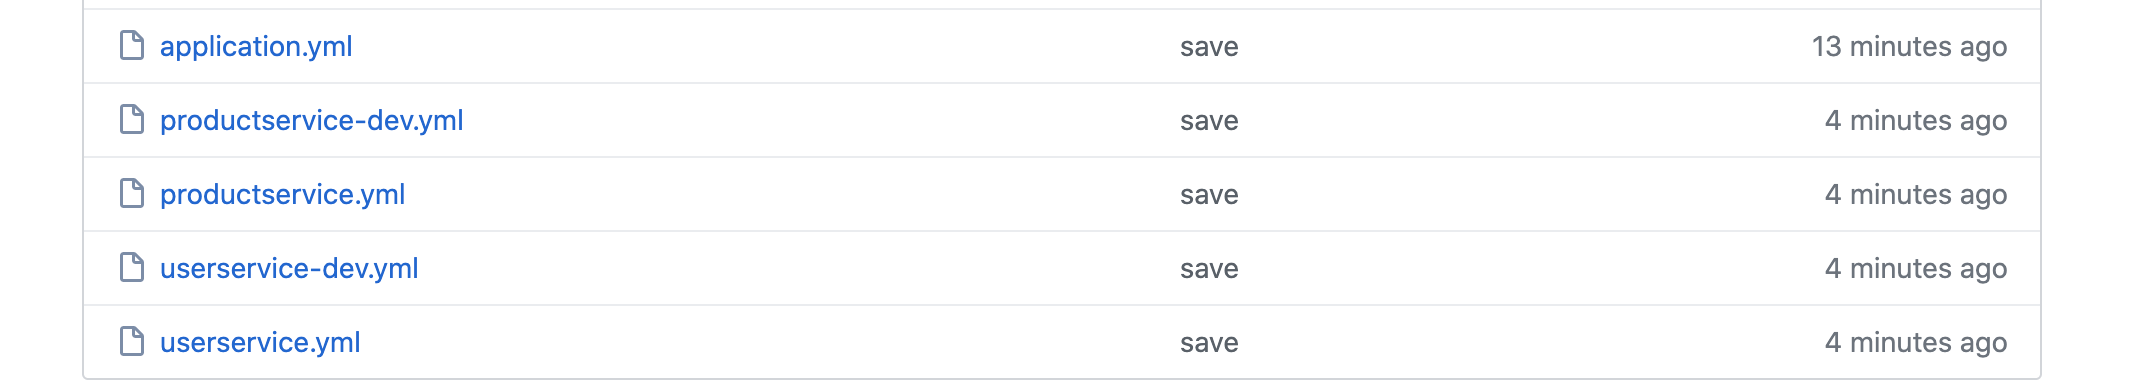Click the timestamp on the userservice.yml row
The width and height of the screenshot is (2148, 386).
1916,343
